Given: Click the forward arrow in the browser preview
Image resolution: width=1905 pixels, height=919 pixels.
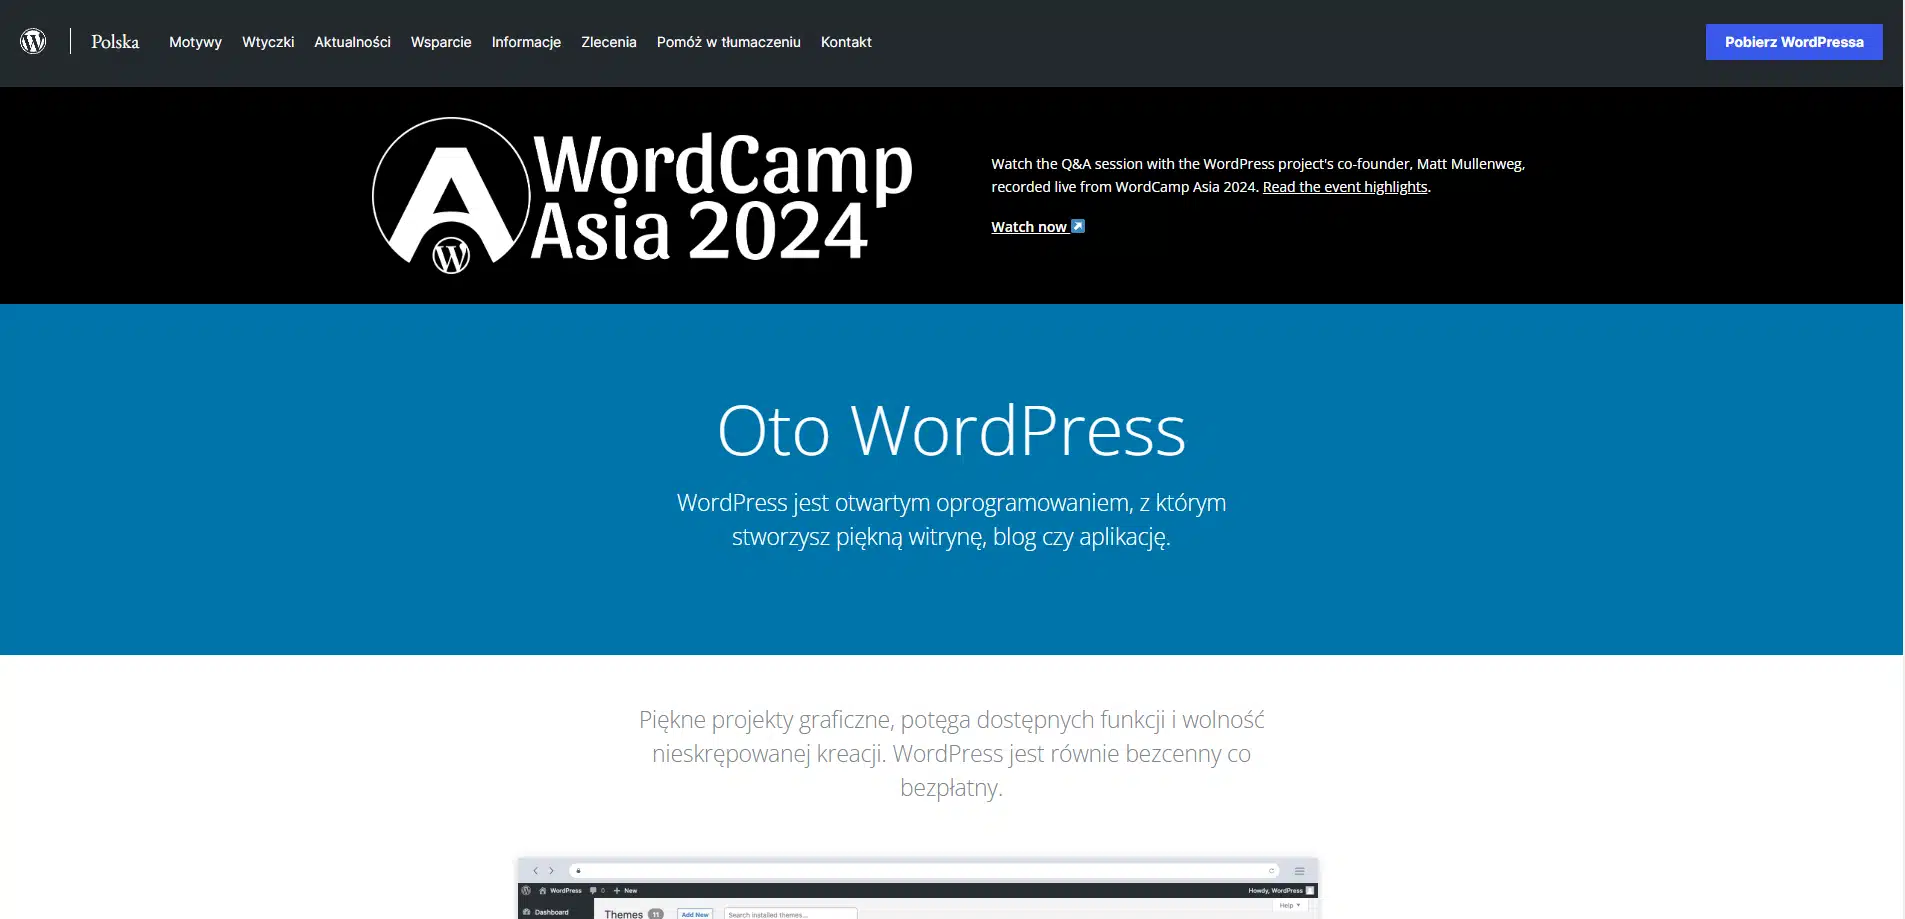Looking at the screenshot, I should tap(551, 871).
